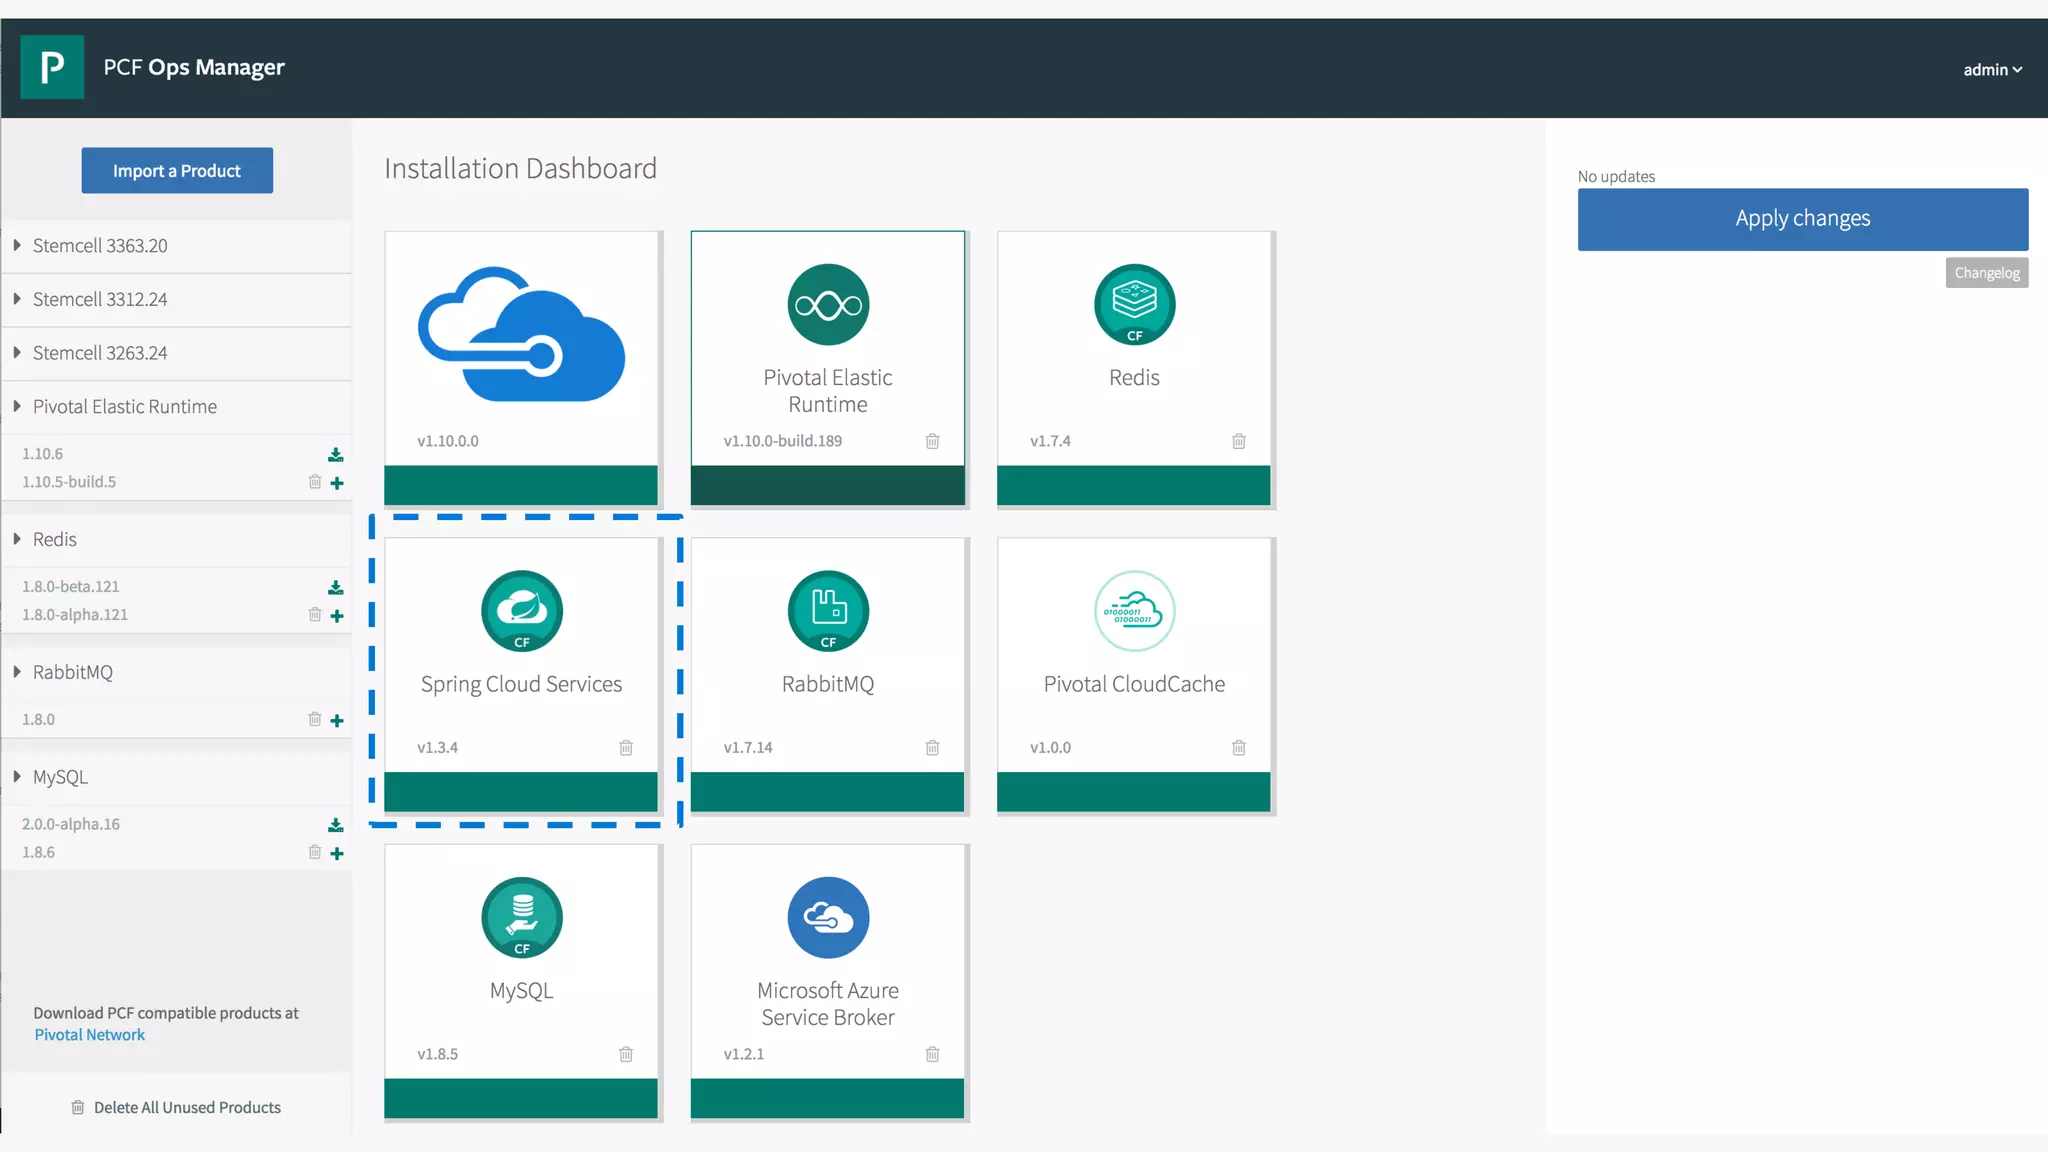Expand the Pivotal Elastic Runtime sidebar section
Screen dimensions: 2048x1152
[x=17, y=406]
